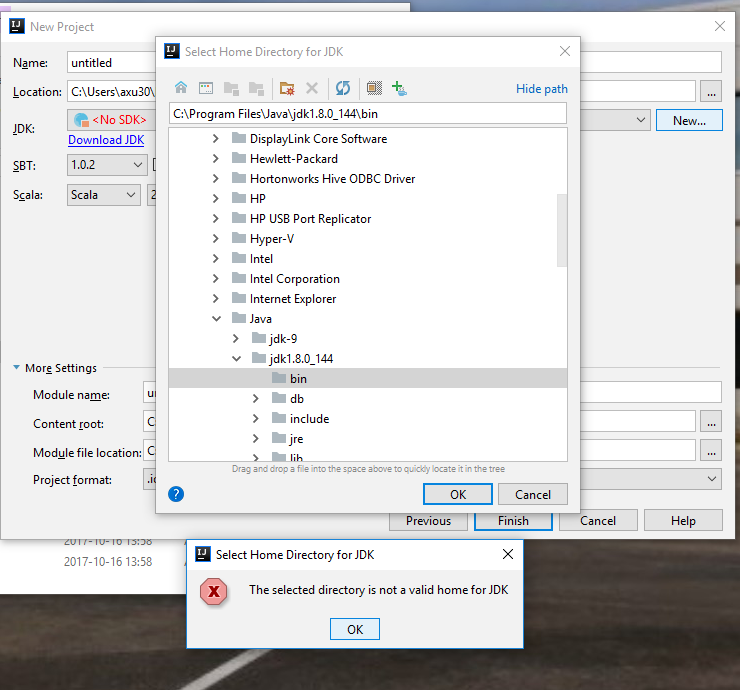This screenshot has width=740, height=690.
Task: Expand the Intel Corporation folder
Action: pyautogui.click(x=216, y=279)
